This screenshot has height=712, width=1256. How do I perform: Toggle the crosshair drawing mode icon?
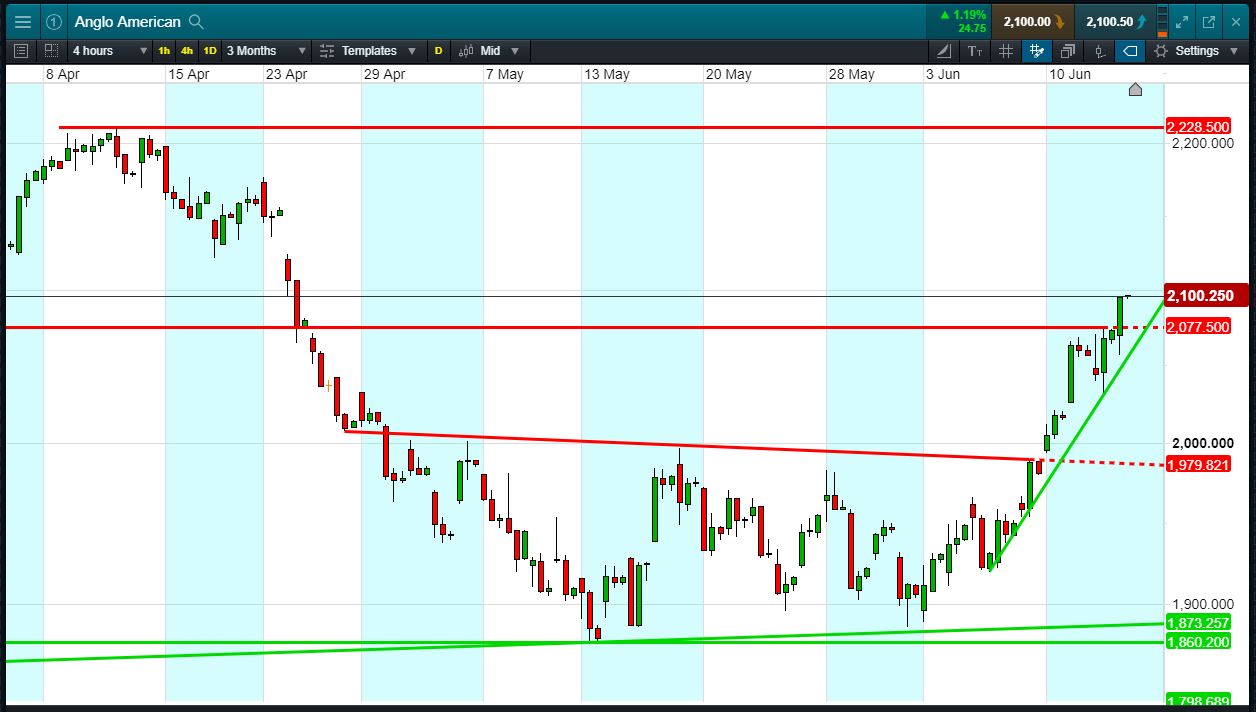(x=1037, y=51)
